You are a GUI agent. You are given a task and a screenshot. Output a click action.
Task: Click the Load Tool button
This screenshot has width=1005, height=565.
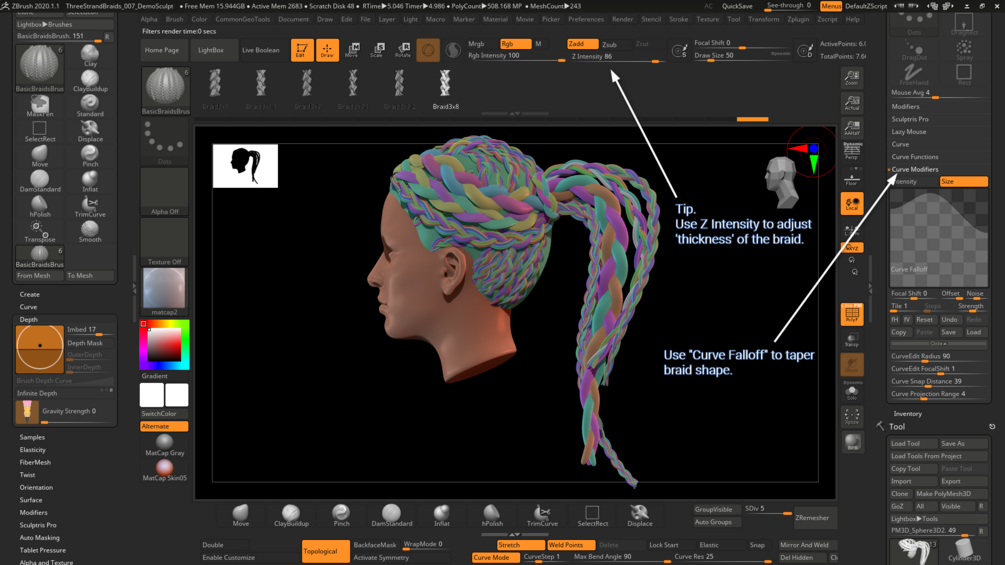point(913,443)
